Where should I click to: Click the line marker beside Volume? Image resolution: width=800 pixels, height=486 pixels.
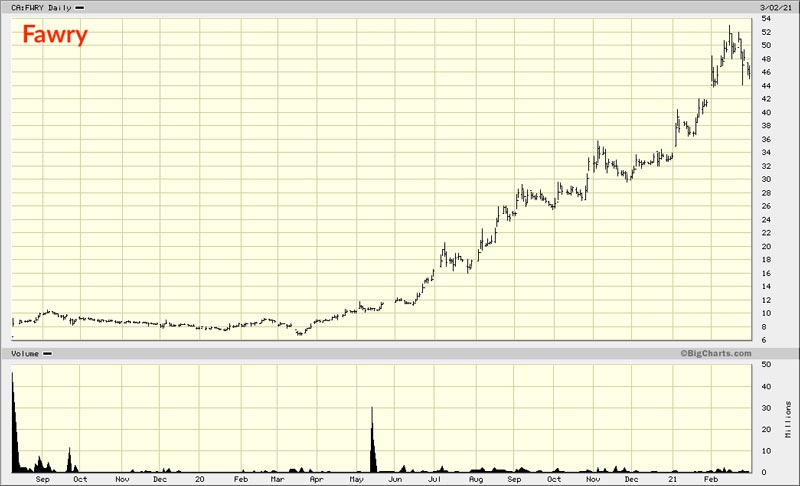[47, 353]
